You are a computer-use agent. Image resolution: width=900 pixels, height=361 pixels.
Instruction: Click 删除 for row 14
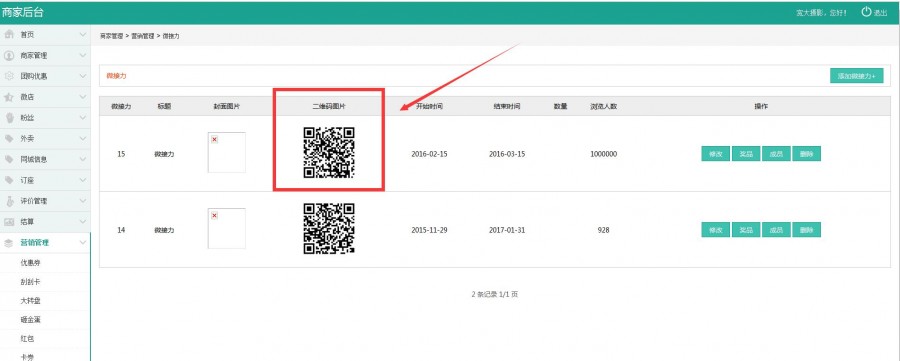(806, 230)
